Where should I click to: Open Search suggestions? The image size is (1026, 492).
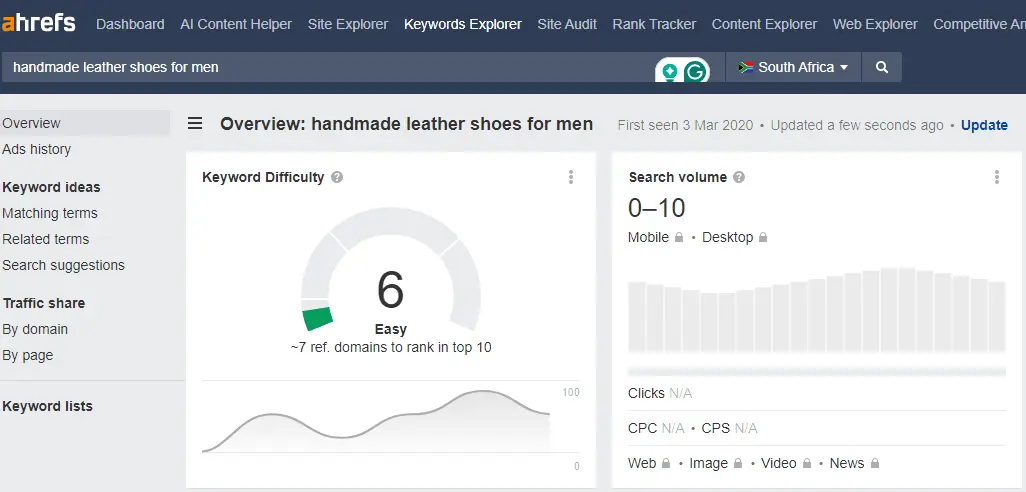tap(63, 266)
